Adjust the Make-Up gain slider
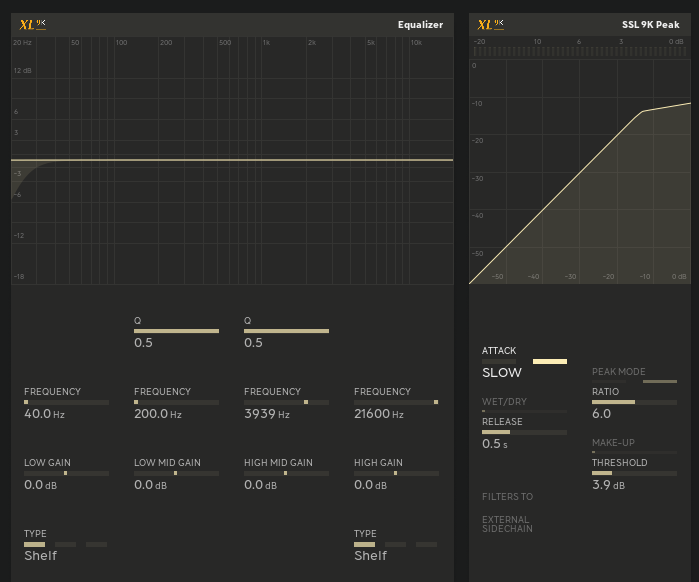 tap(634, 452)
